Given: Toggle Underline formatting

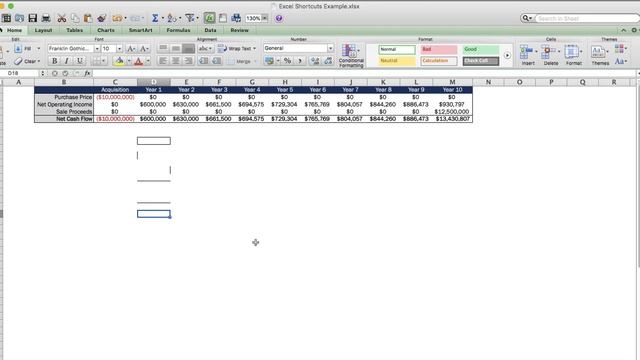Looking at the screenshot, I should pos(80,61).
